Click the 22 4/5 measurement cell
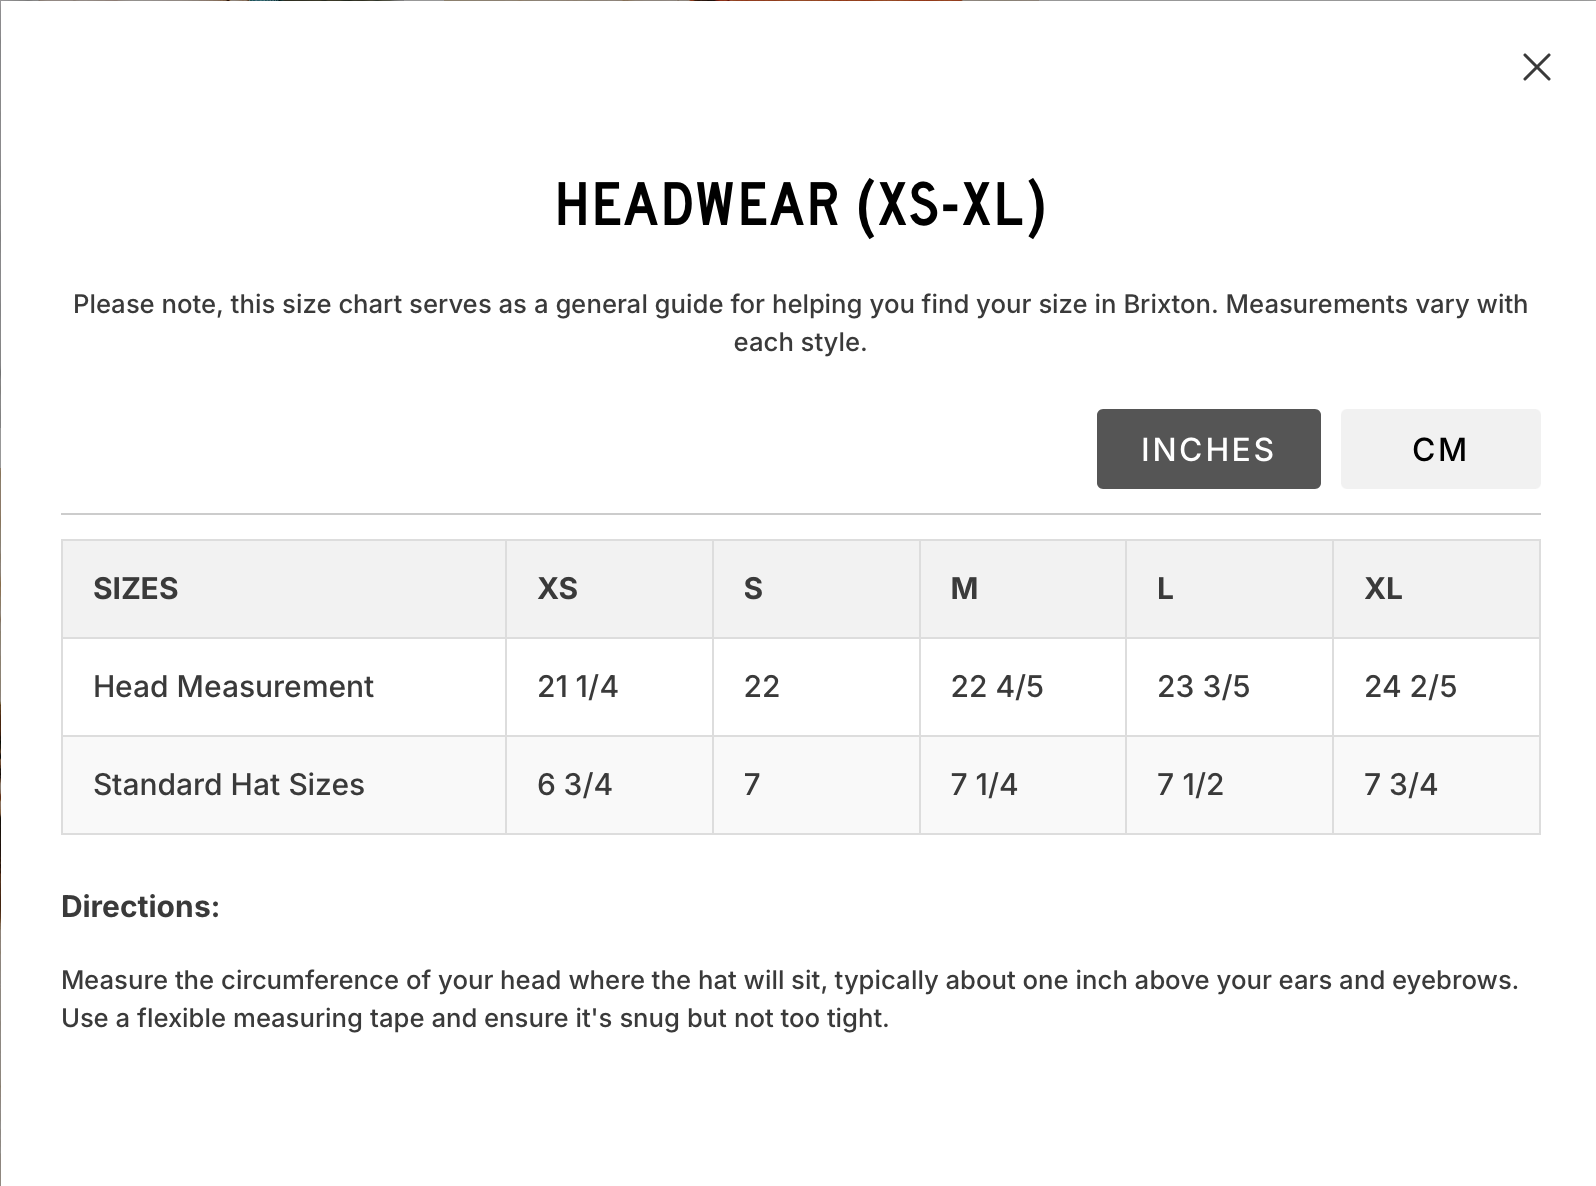 point(997,687)
